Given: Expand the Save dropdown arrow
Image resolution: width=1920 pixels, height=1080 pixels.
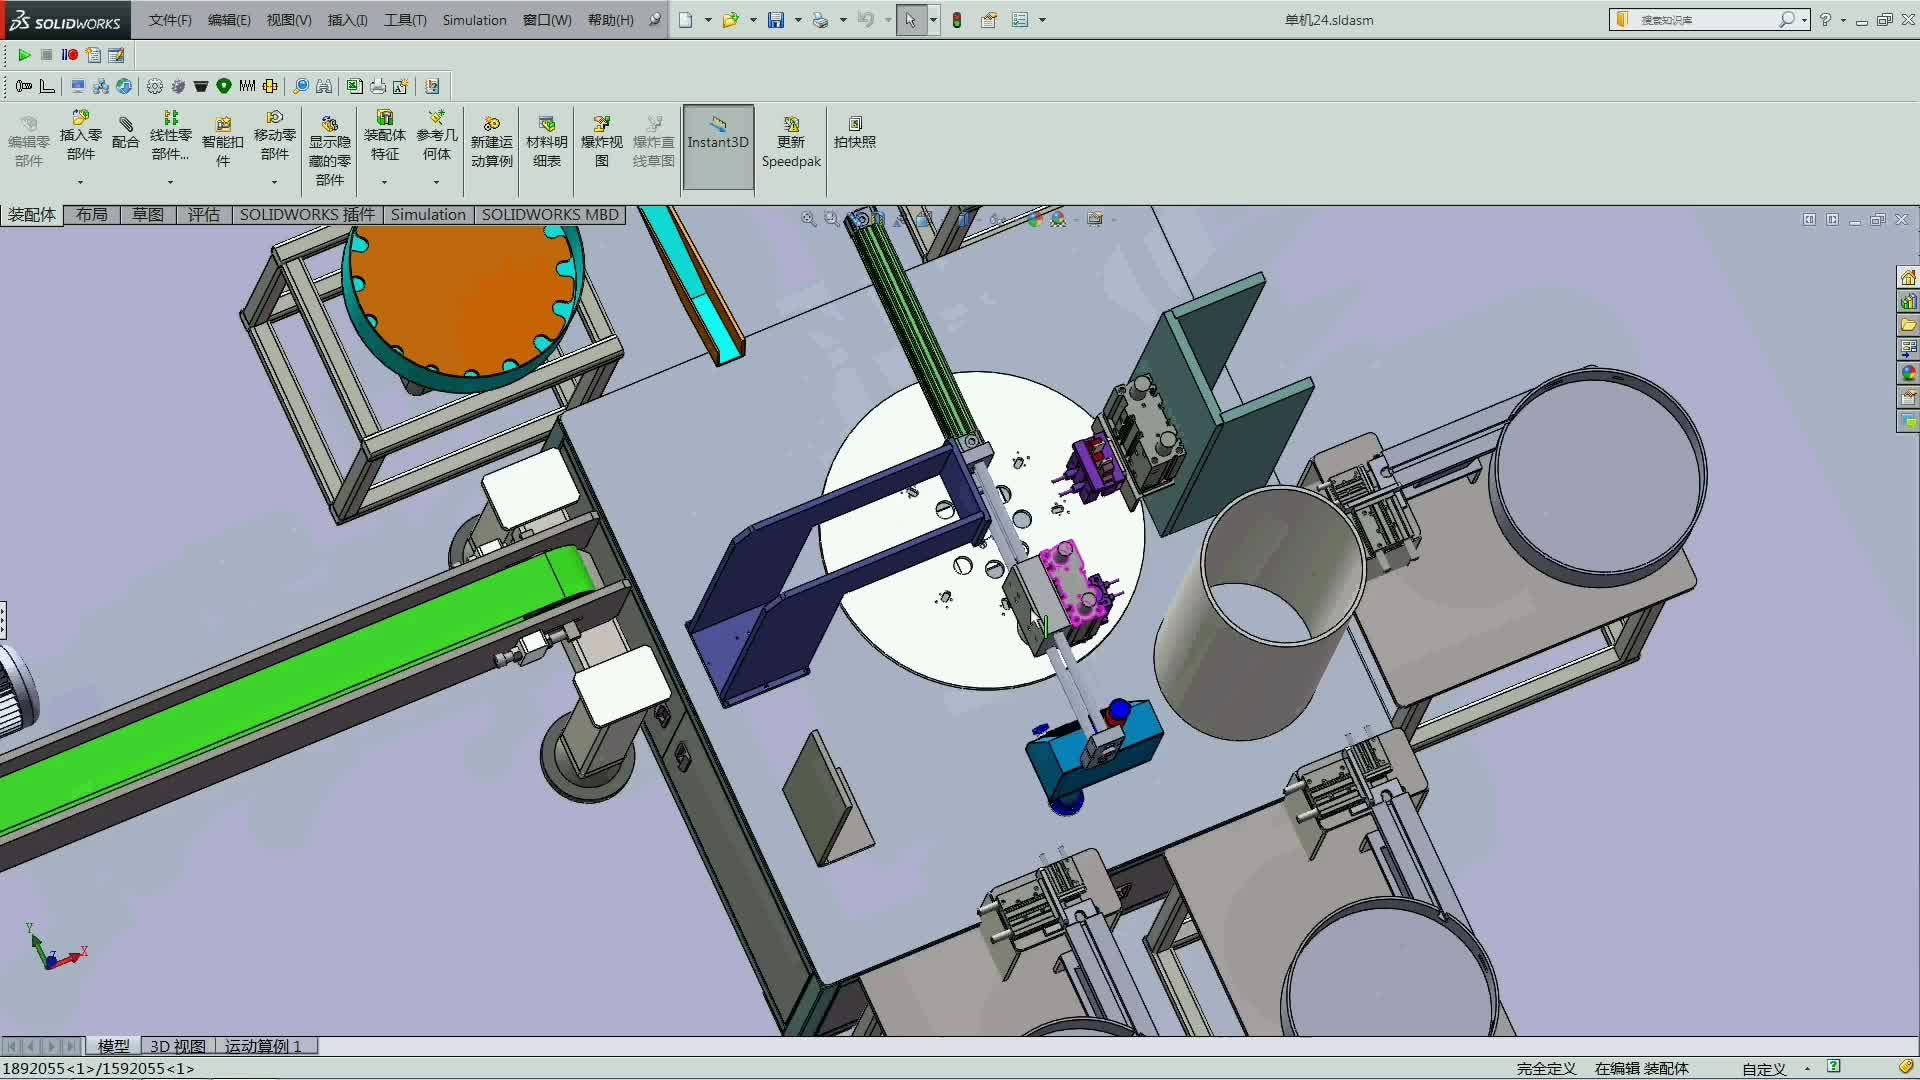Looking at the screenshot, I should pos(798,20).
